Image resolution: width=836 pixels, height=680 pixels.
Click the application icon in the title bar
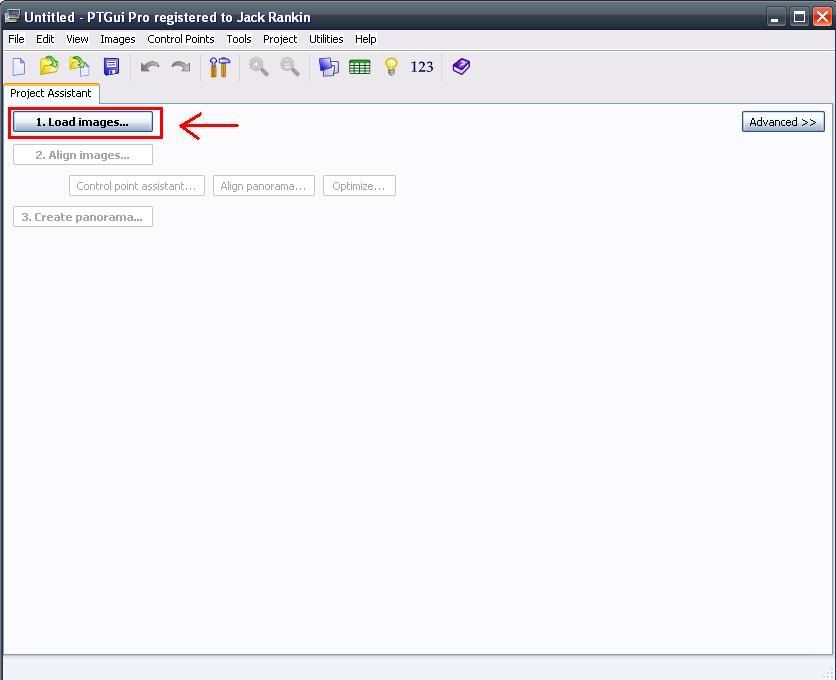pyautogui.click(x=12, y=16)
